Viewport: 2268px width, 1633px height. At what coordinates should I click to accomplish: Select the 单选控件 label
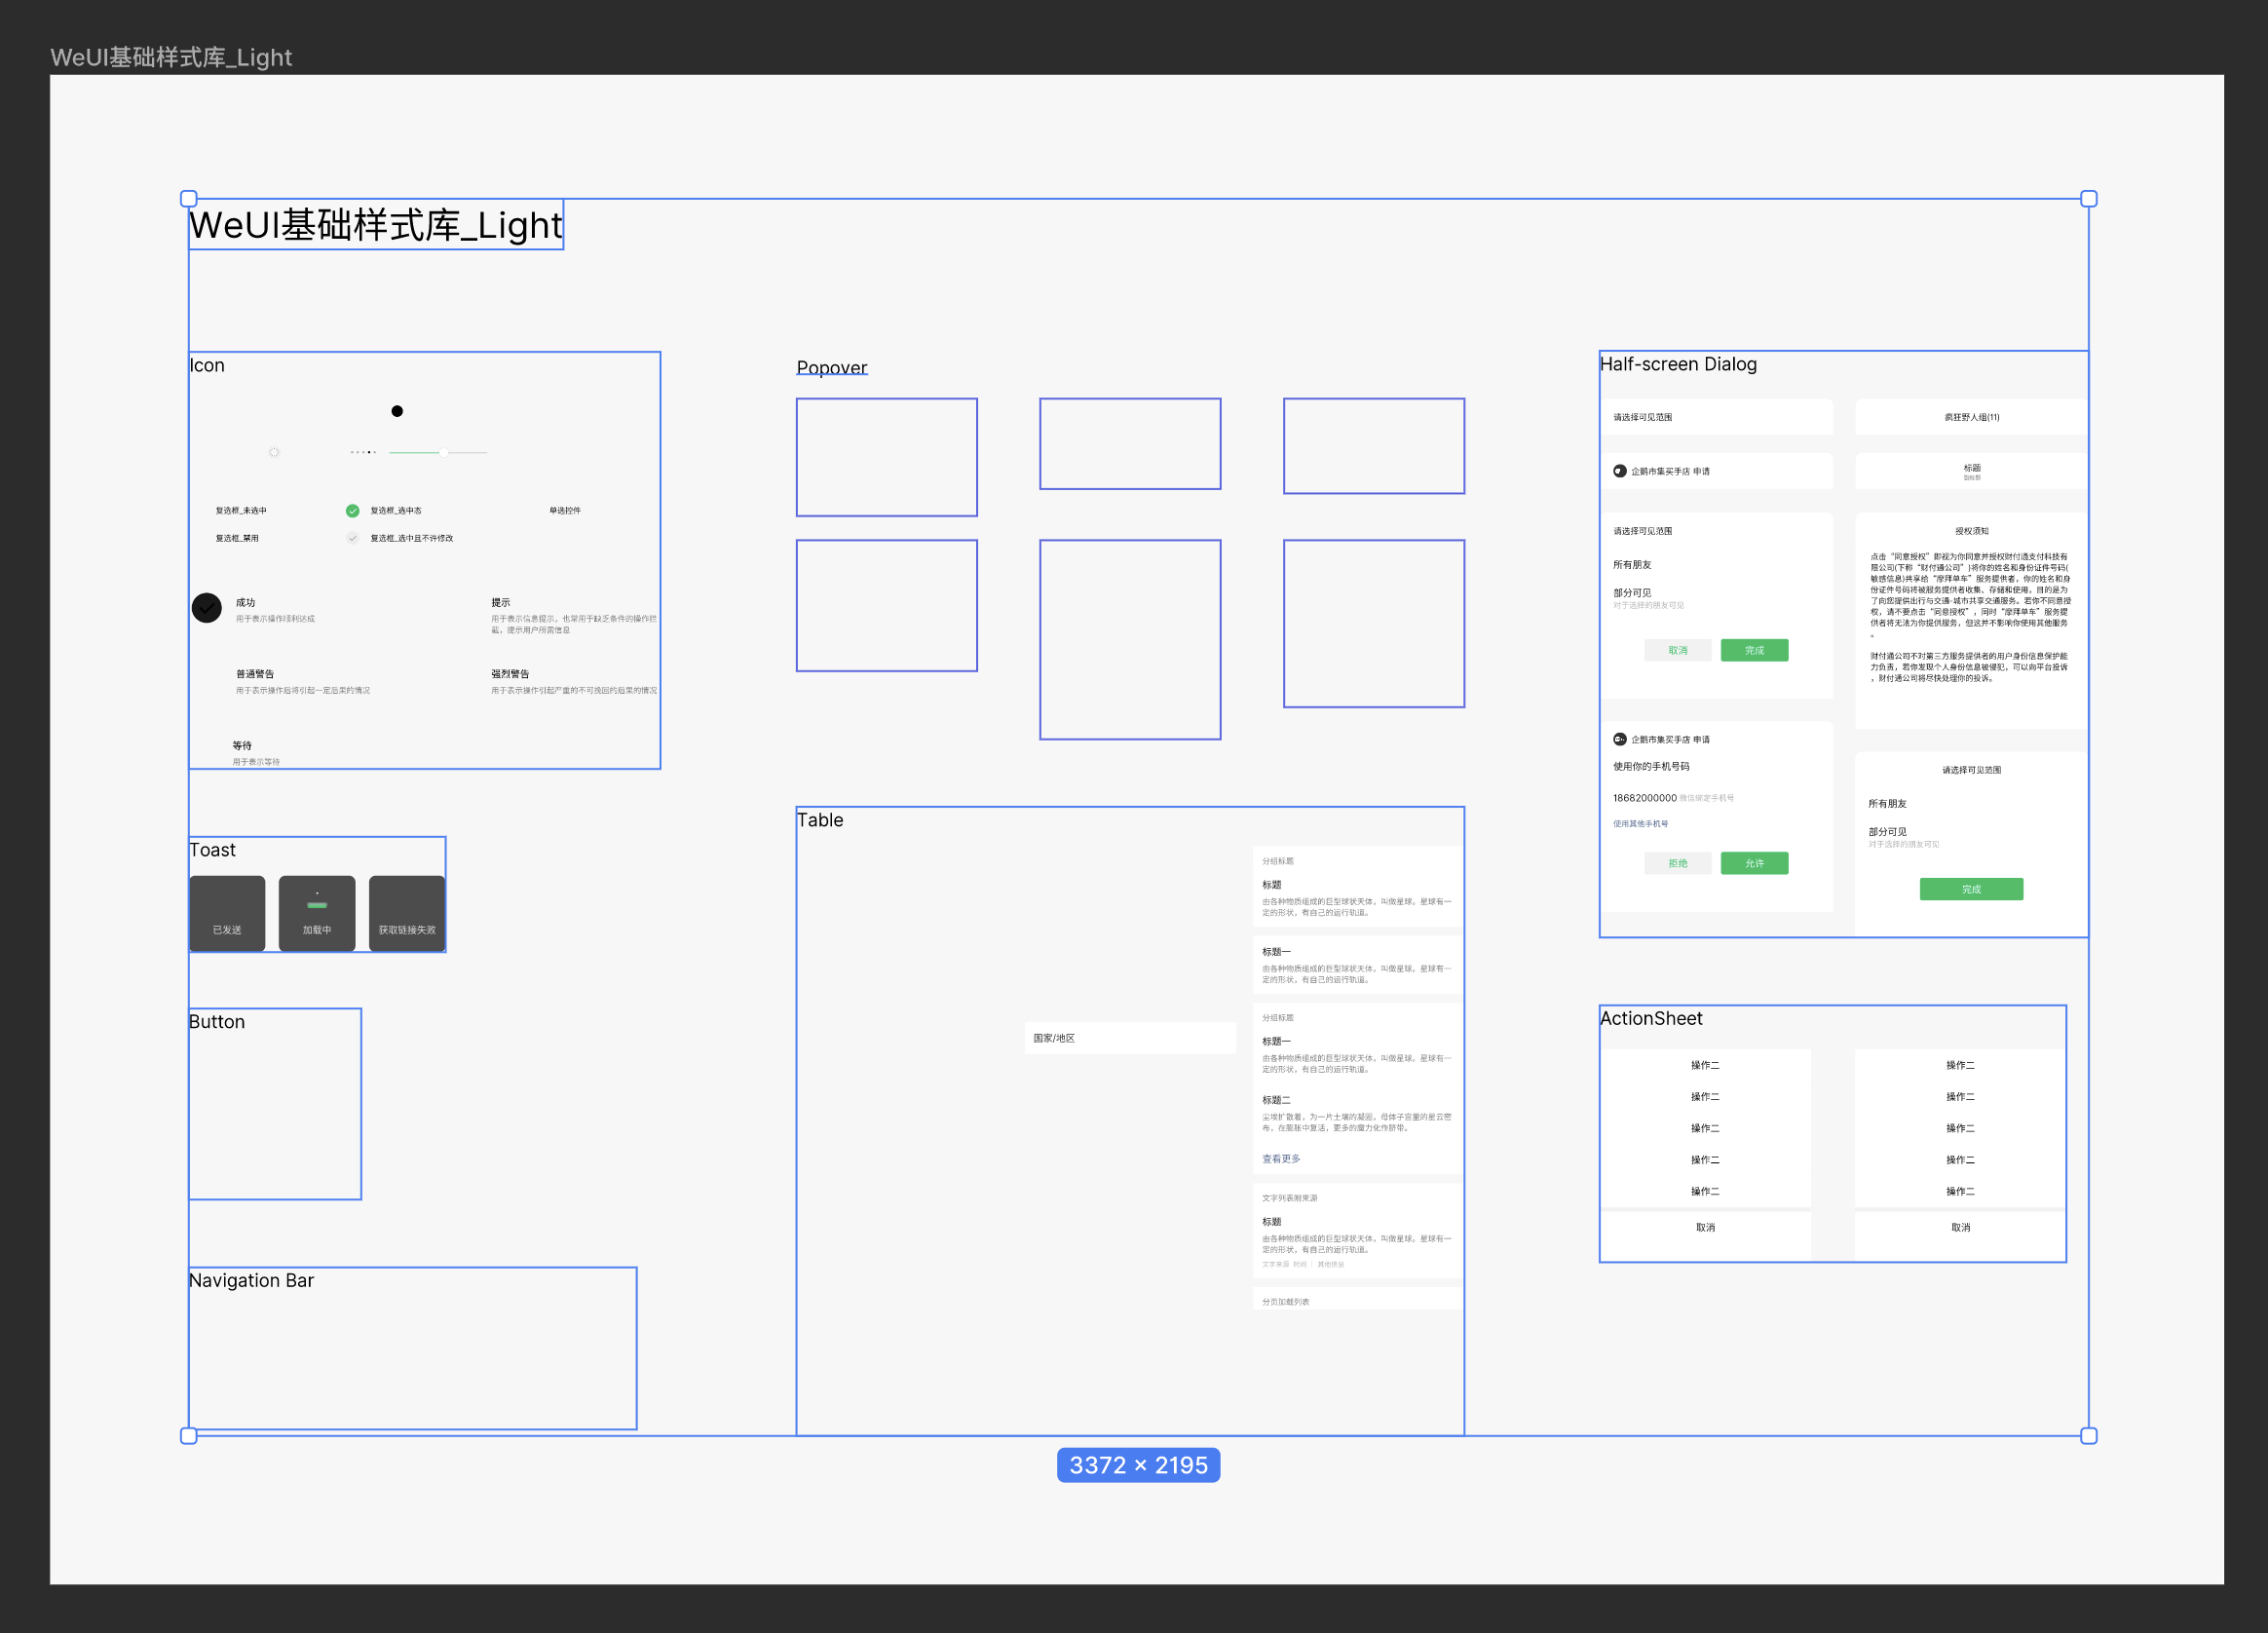pyautogui.click(x=565, y=510)
